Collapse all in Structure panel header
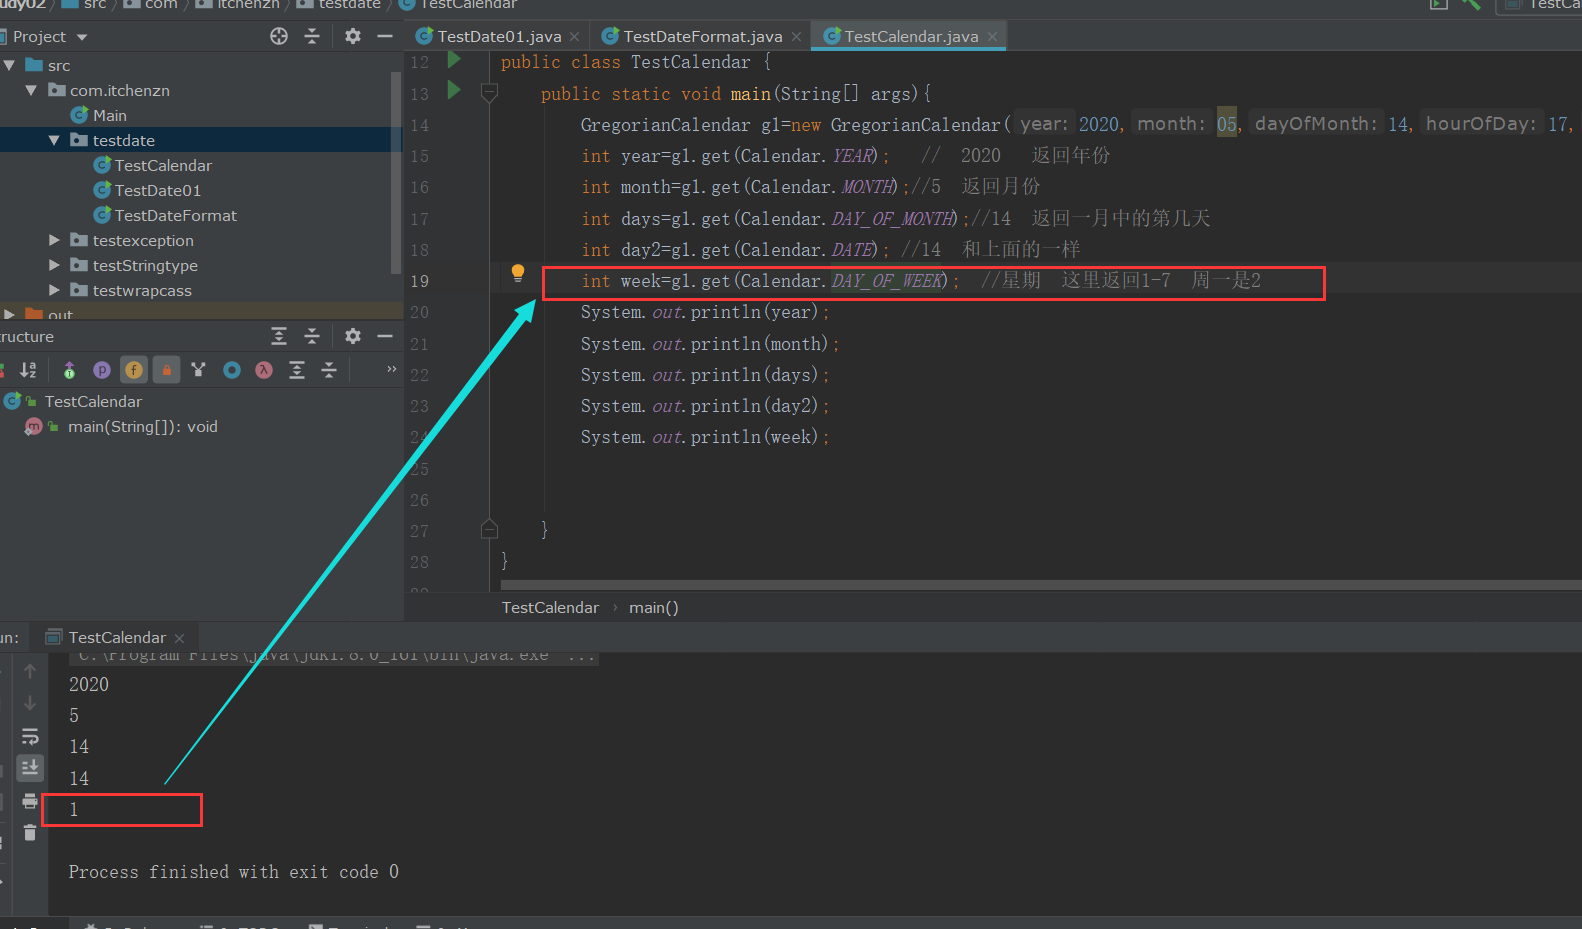The width and height of the screenshot is (1582, 929). coord(312,336)
